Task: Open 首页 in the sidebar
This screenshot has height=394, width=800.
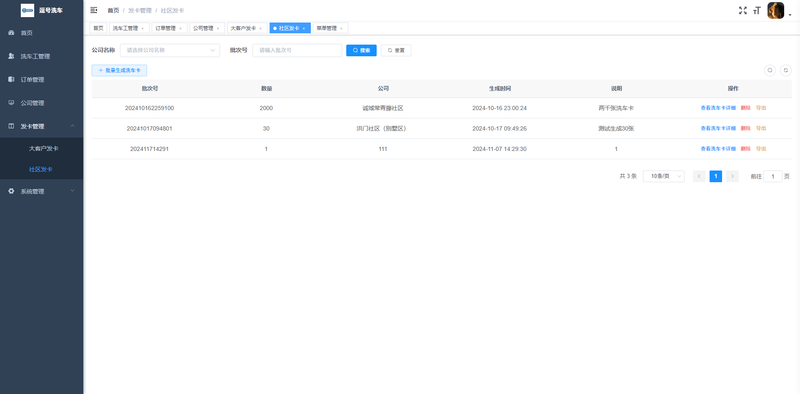Action: coord(41,33)
